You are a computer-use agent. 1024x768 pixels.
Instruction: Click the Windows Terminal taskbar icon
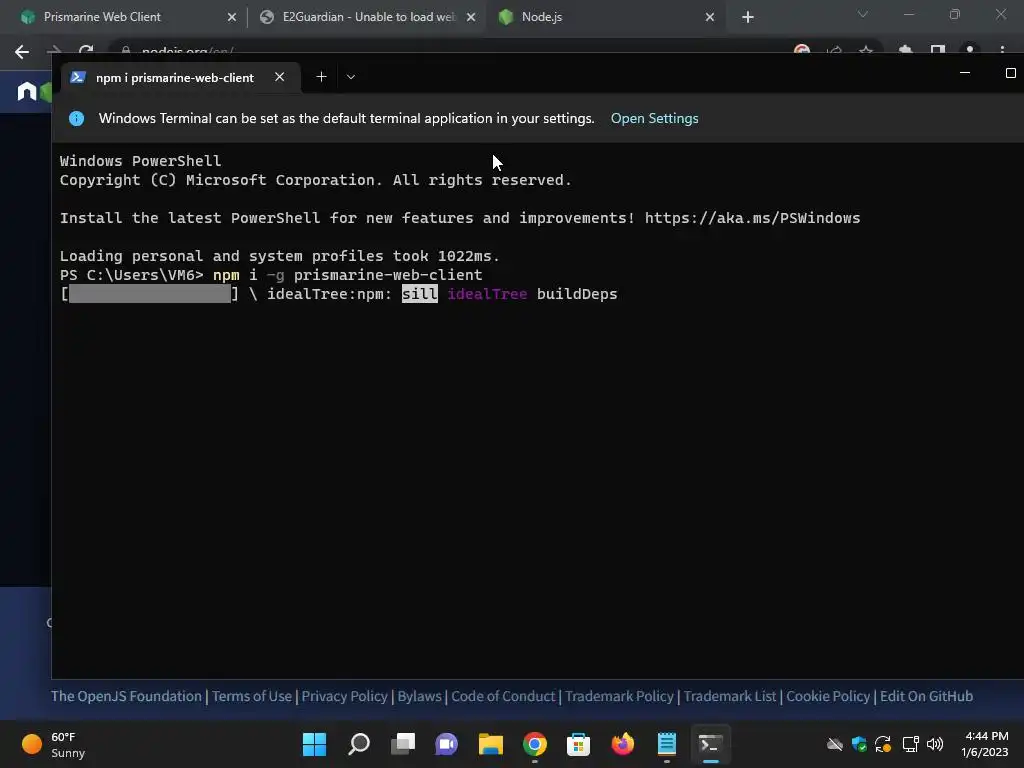pyautogui.click(x=711, y=744)
